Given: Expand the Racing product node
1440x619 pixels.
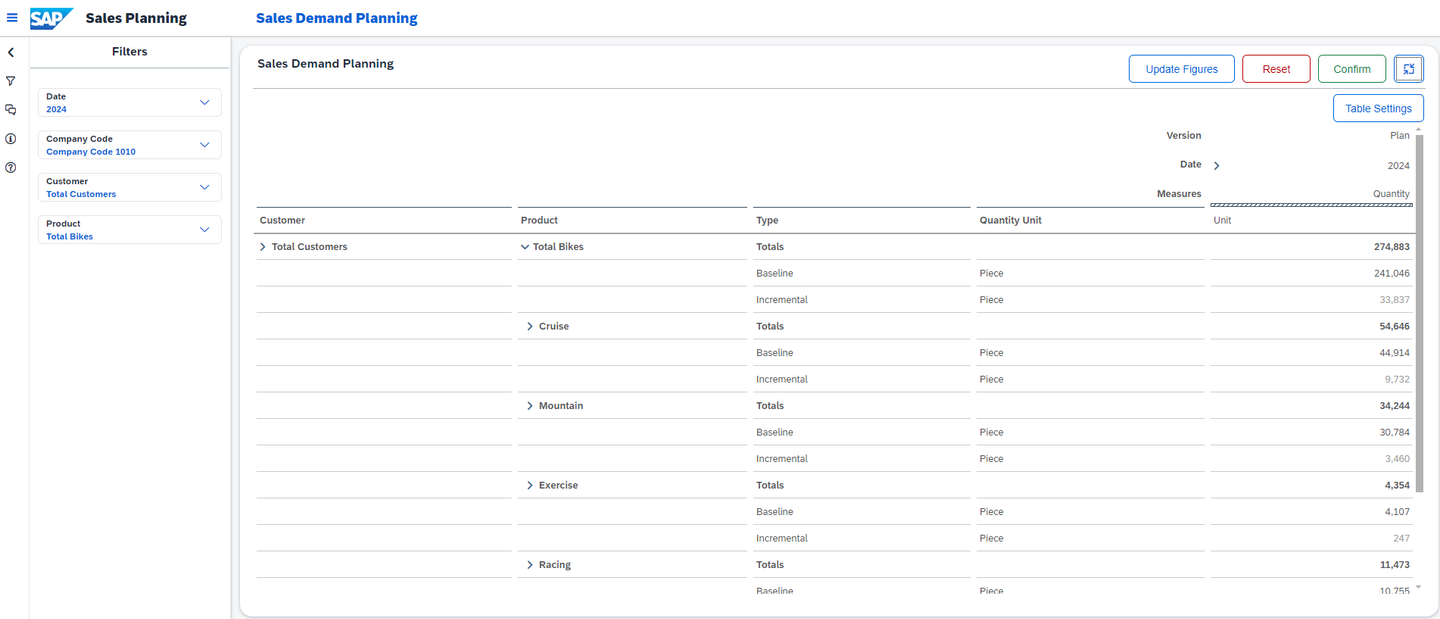Looking at the screenshot, I should pyautogui.click(x=530, y=565).
